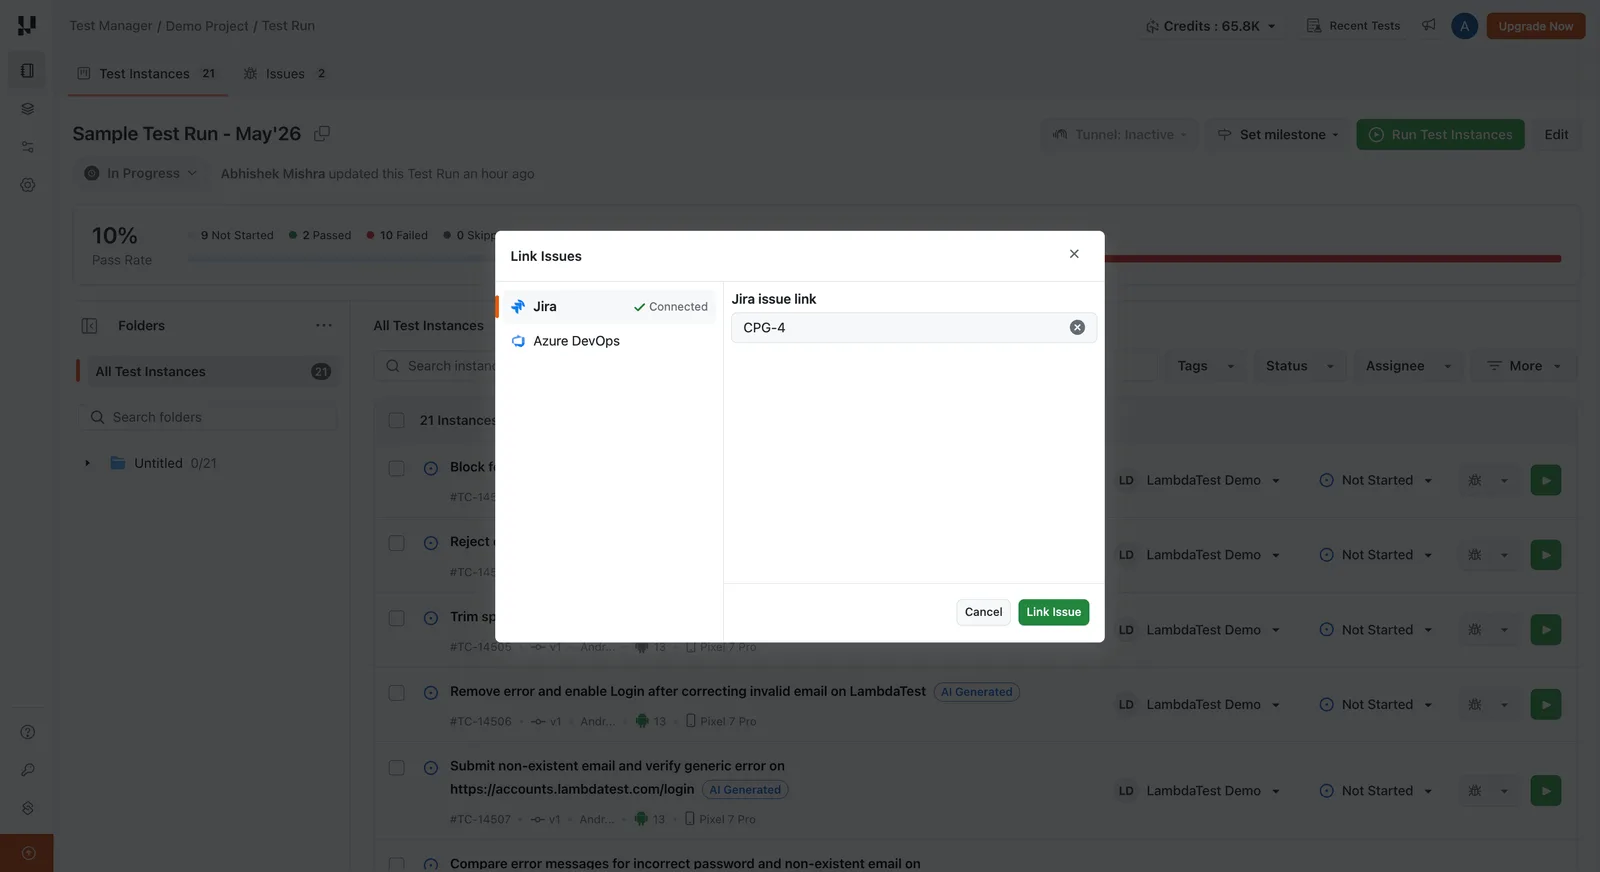Open user avatar A profile
This screenshot has height=872, width=1600.
tap(1464, 26)
